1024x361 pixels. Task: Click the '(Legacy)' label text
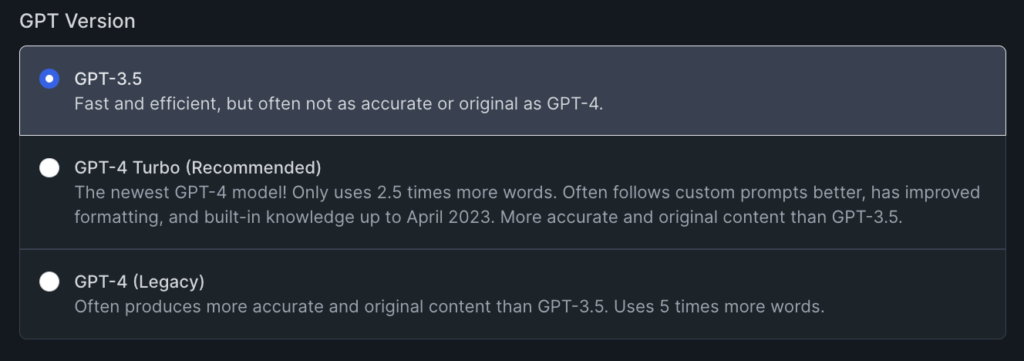tap(169, 282)
